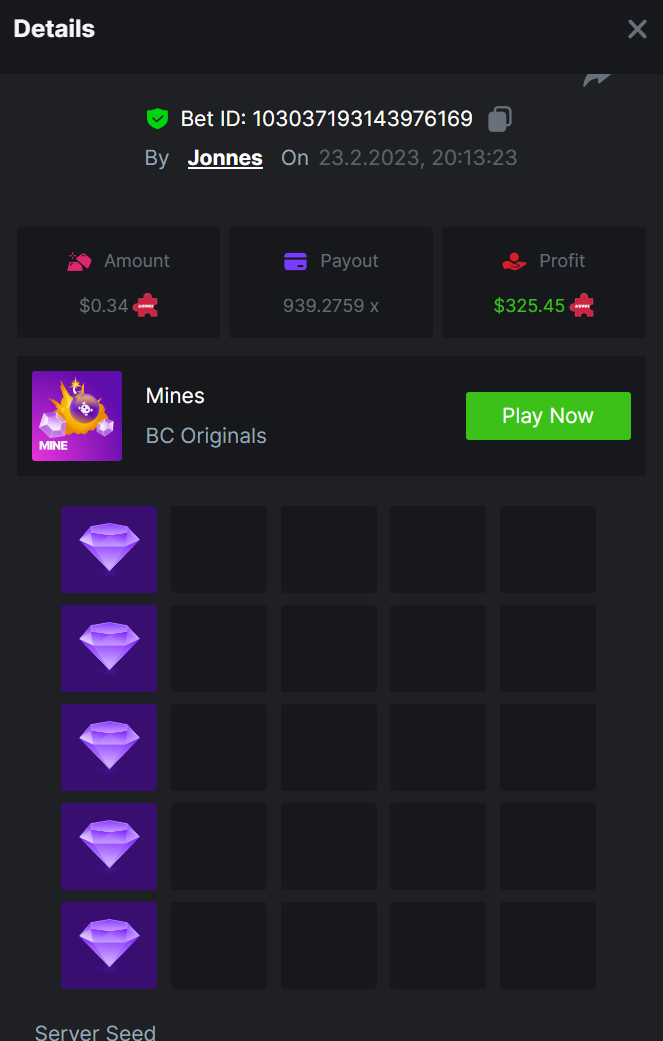
Task: Click the currency icon beside $325.45
Action: pyautogui.click(x=582, y=305)
